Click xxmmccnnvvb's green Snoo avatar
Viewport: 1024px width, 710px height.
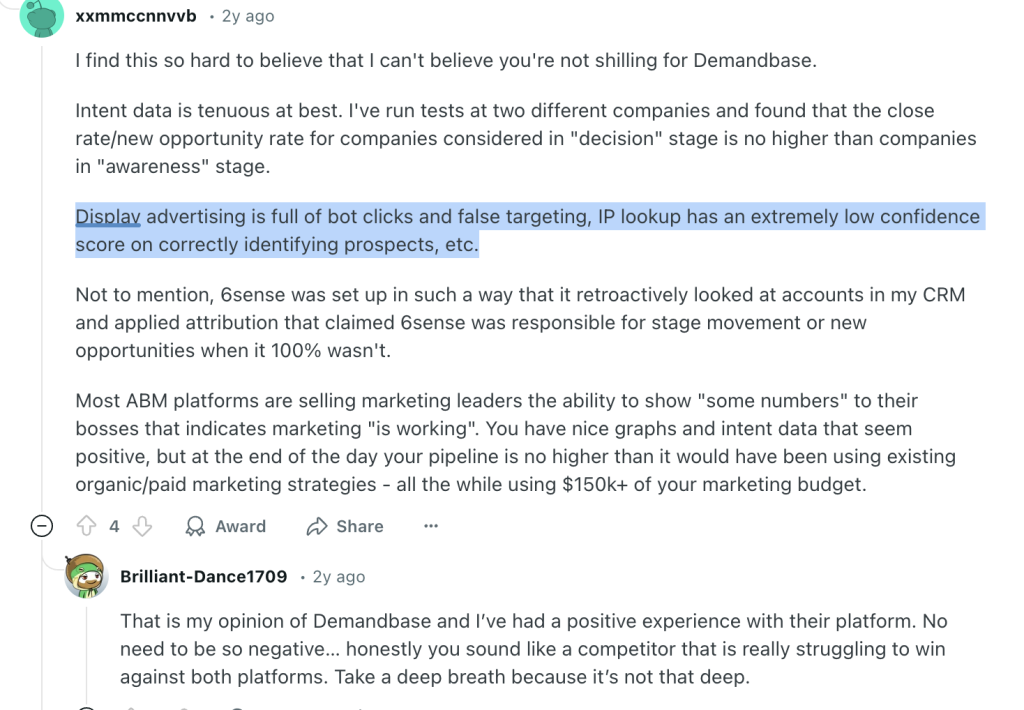pos(41,18)
